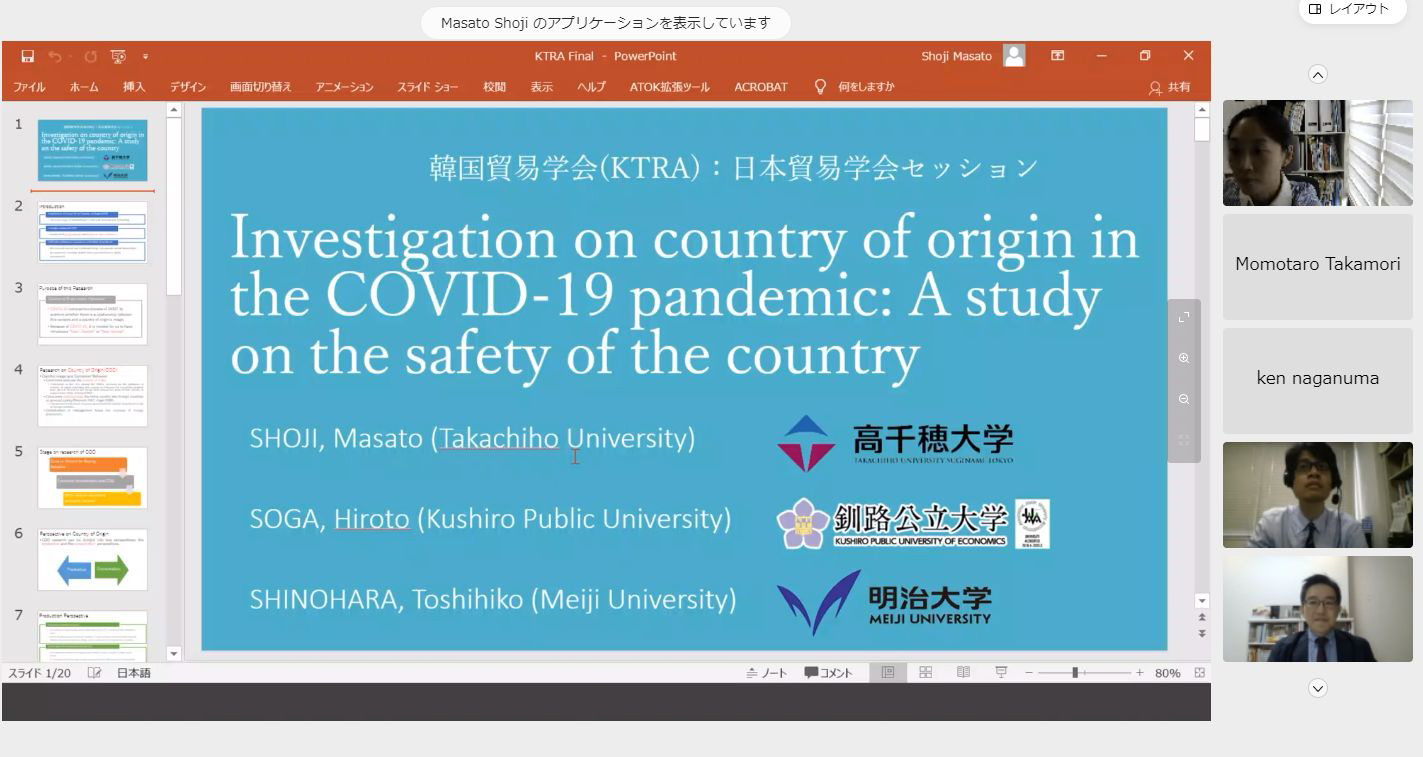Click the 高千穂大学 logo image
This screenshot has height=757, width=1423.
[895, 443]
